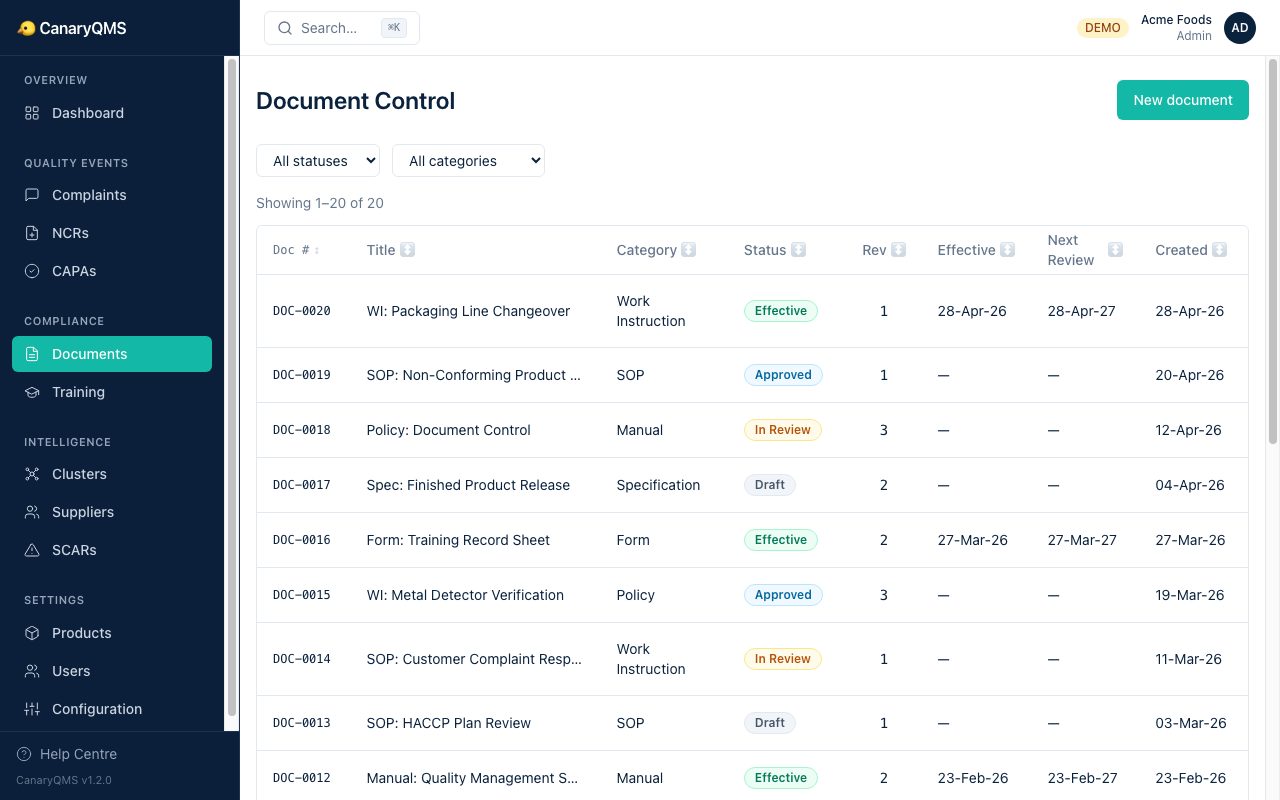This screenshot has width=1280, height=800.
Task: Sort by Created column sort icon
Action: 1220,250
